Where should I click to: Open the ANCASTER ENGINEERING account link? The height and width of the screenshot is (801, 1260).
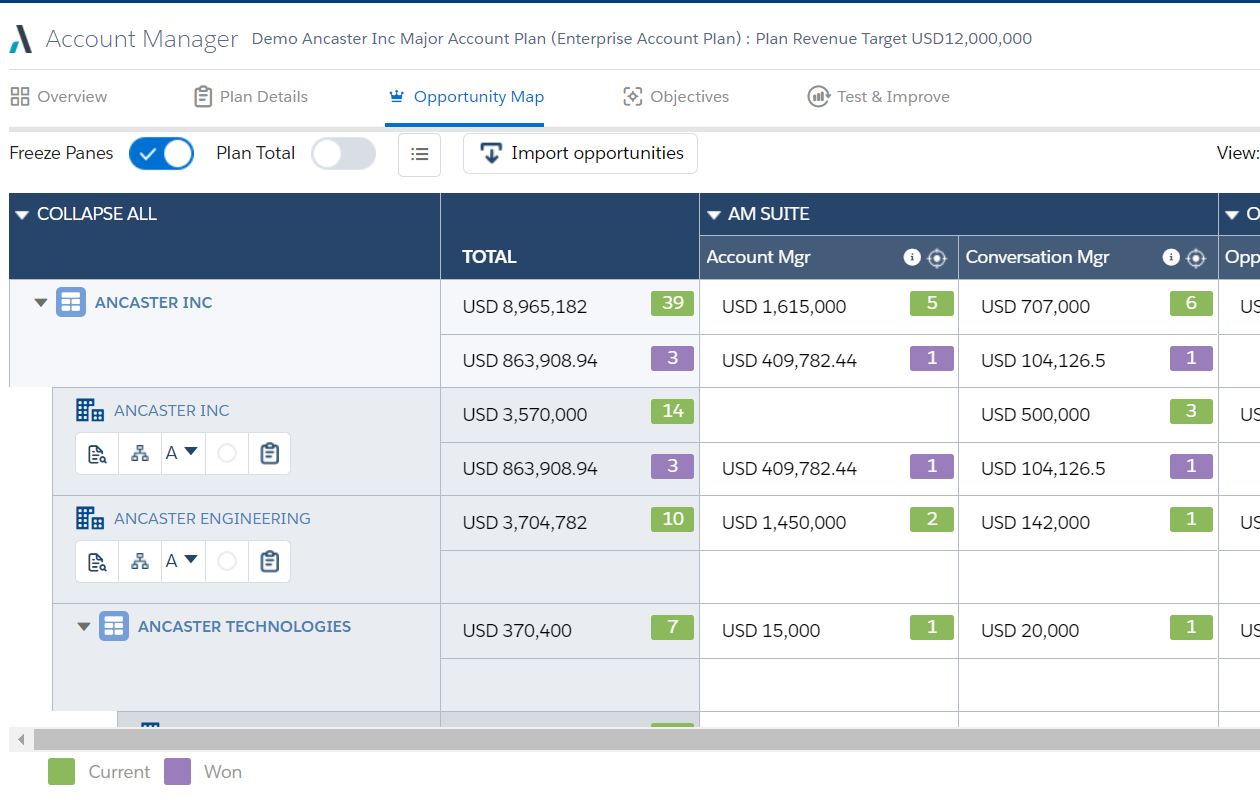(x=212, y=519)
